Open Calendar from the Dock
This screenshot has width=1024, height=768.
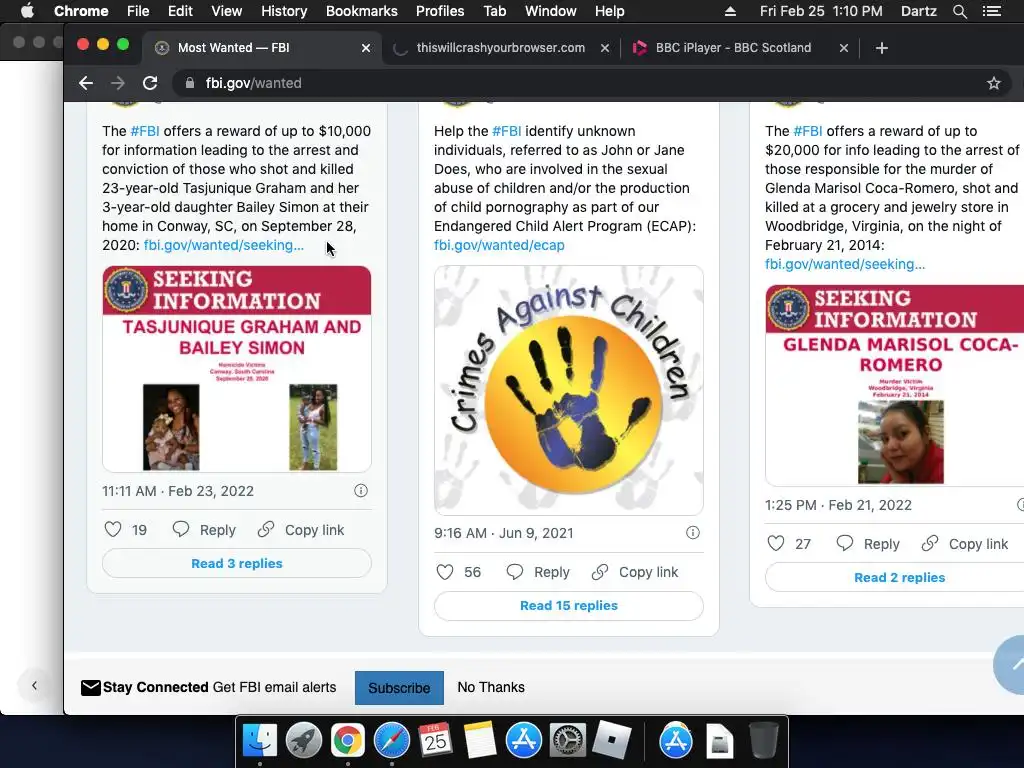(x=436, y=741)
